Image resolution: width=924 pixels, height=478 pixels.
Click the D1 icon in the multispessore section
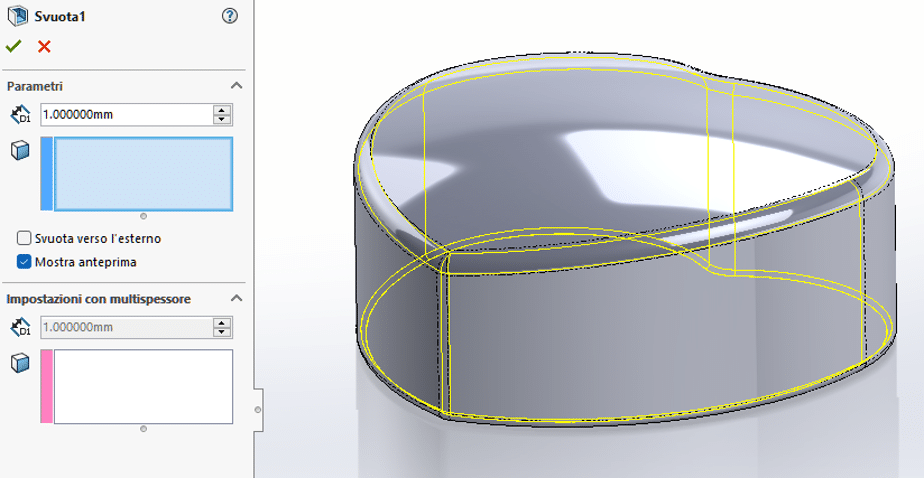pos(19,327)
